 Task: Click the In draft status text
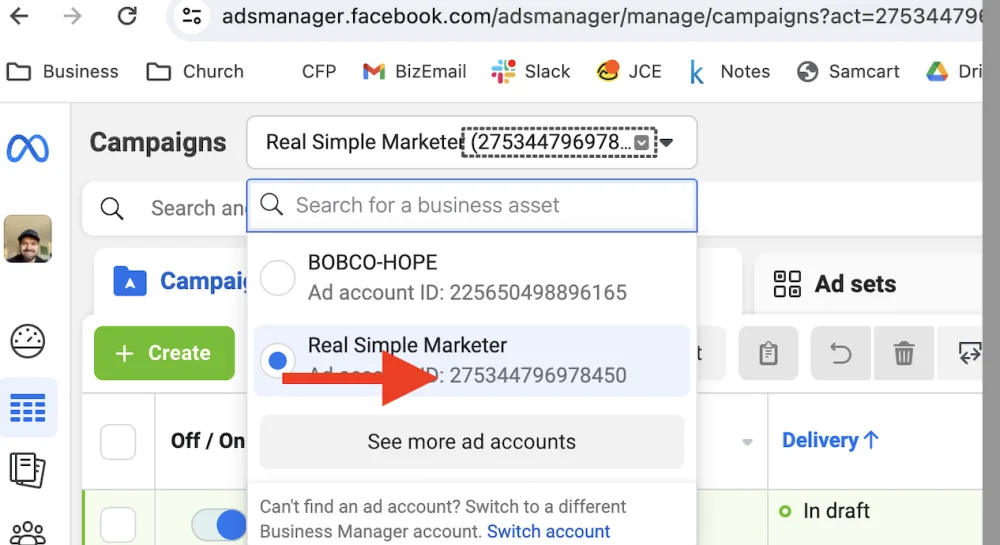coord(836,511)
